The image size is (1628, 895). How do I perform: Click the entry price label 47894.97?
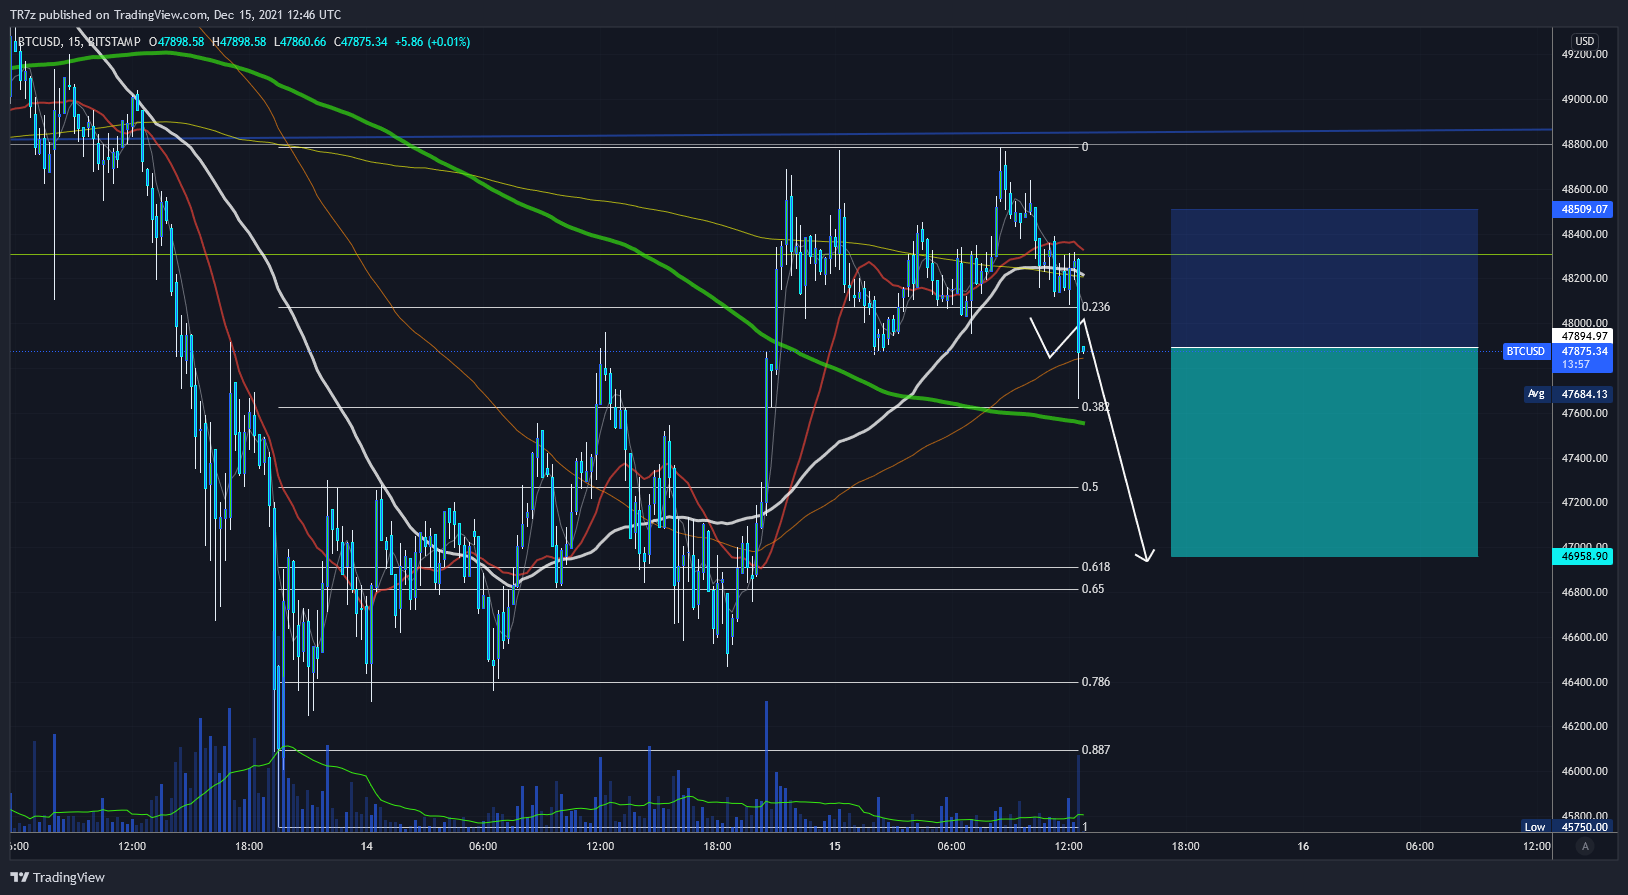(1581, 336)
